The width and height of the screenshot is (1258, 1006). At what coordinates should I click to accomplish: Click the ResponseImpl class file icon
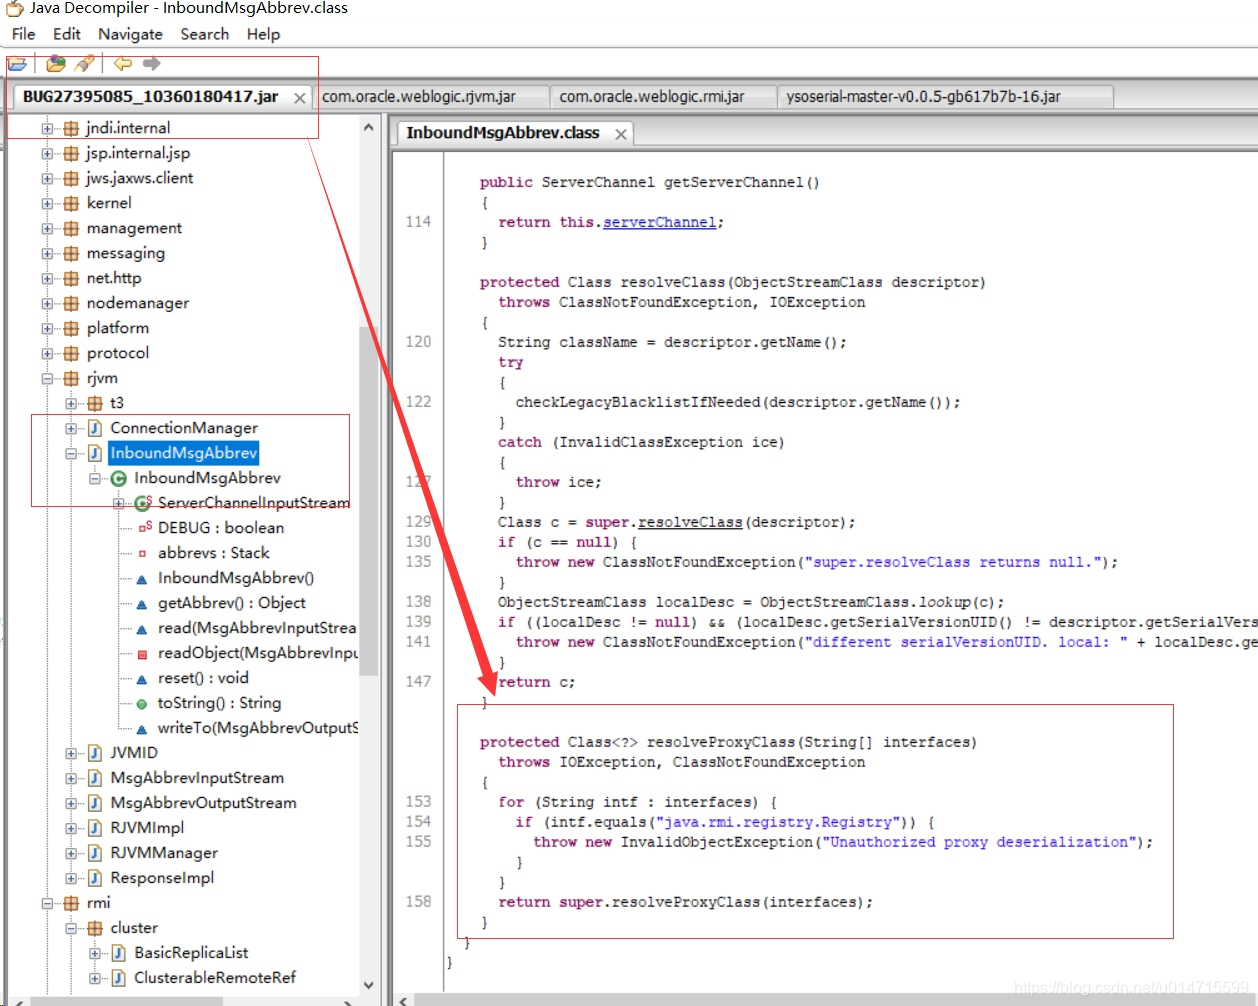tap(95, 878)
